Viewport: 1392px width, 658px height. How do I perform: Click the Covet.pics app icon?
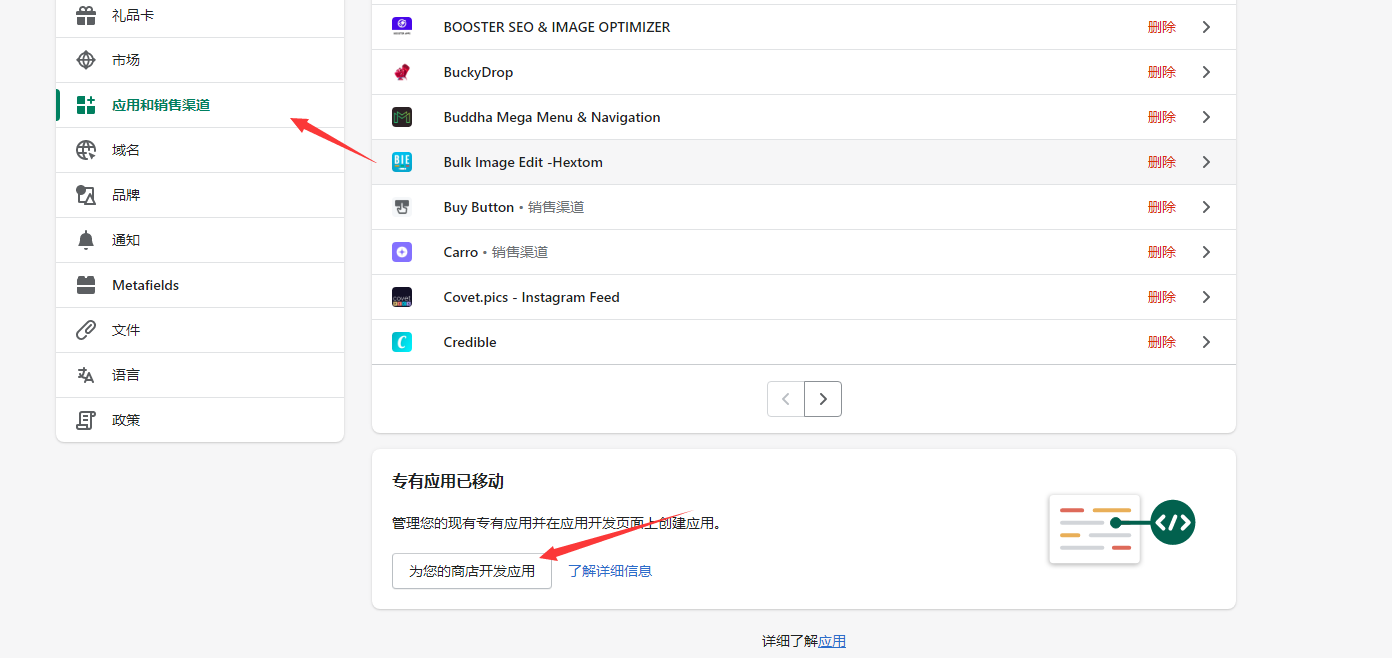point(402,297)
